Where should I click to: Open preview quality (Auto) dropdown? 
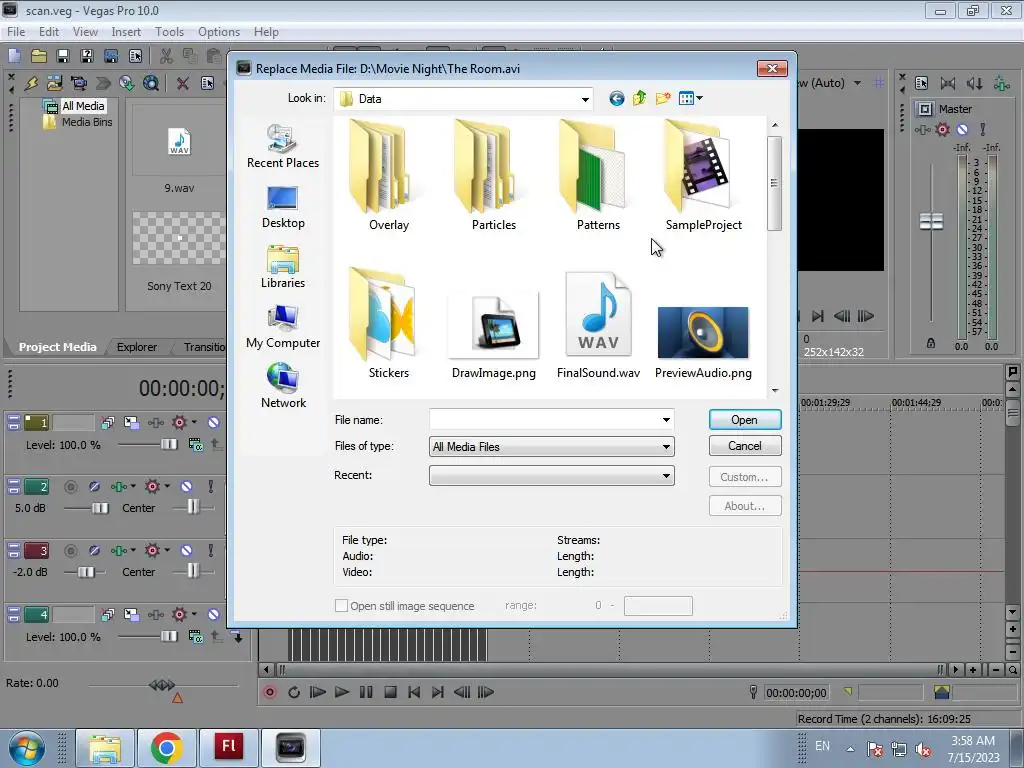click(857, 83)
